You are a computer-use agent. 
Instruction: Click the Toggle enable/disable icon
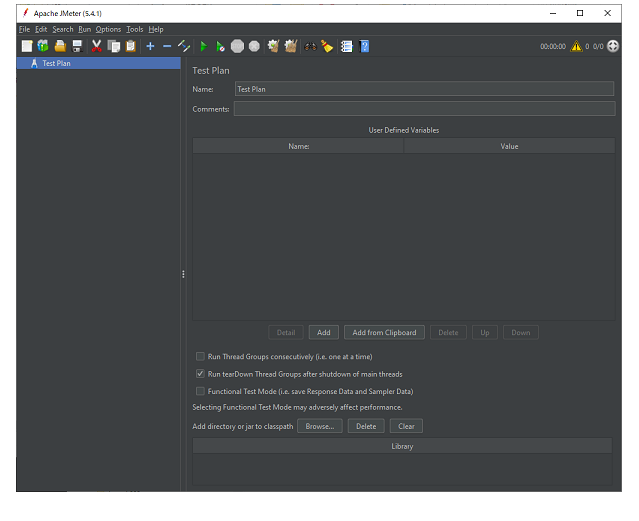(184, 46)
